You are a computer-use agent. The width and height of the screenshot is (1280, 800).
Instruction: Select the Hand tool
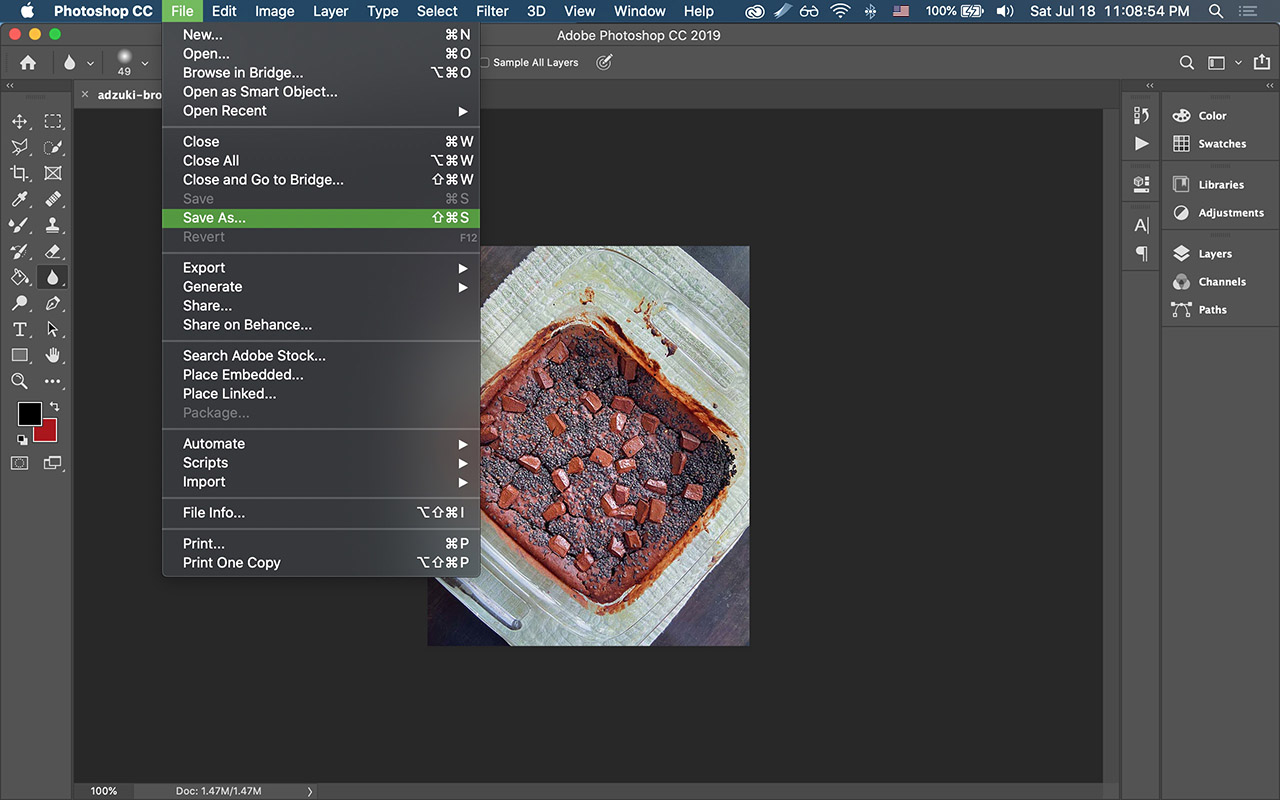pyautogui.click(x=53, y=355)
